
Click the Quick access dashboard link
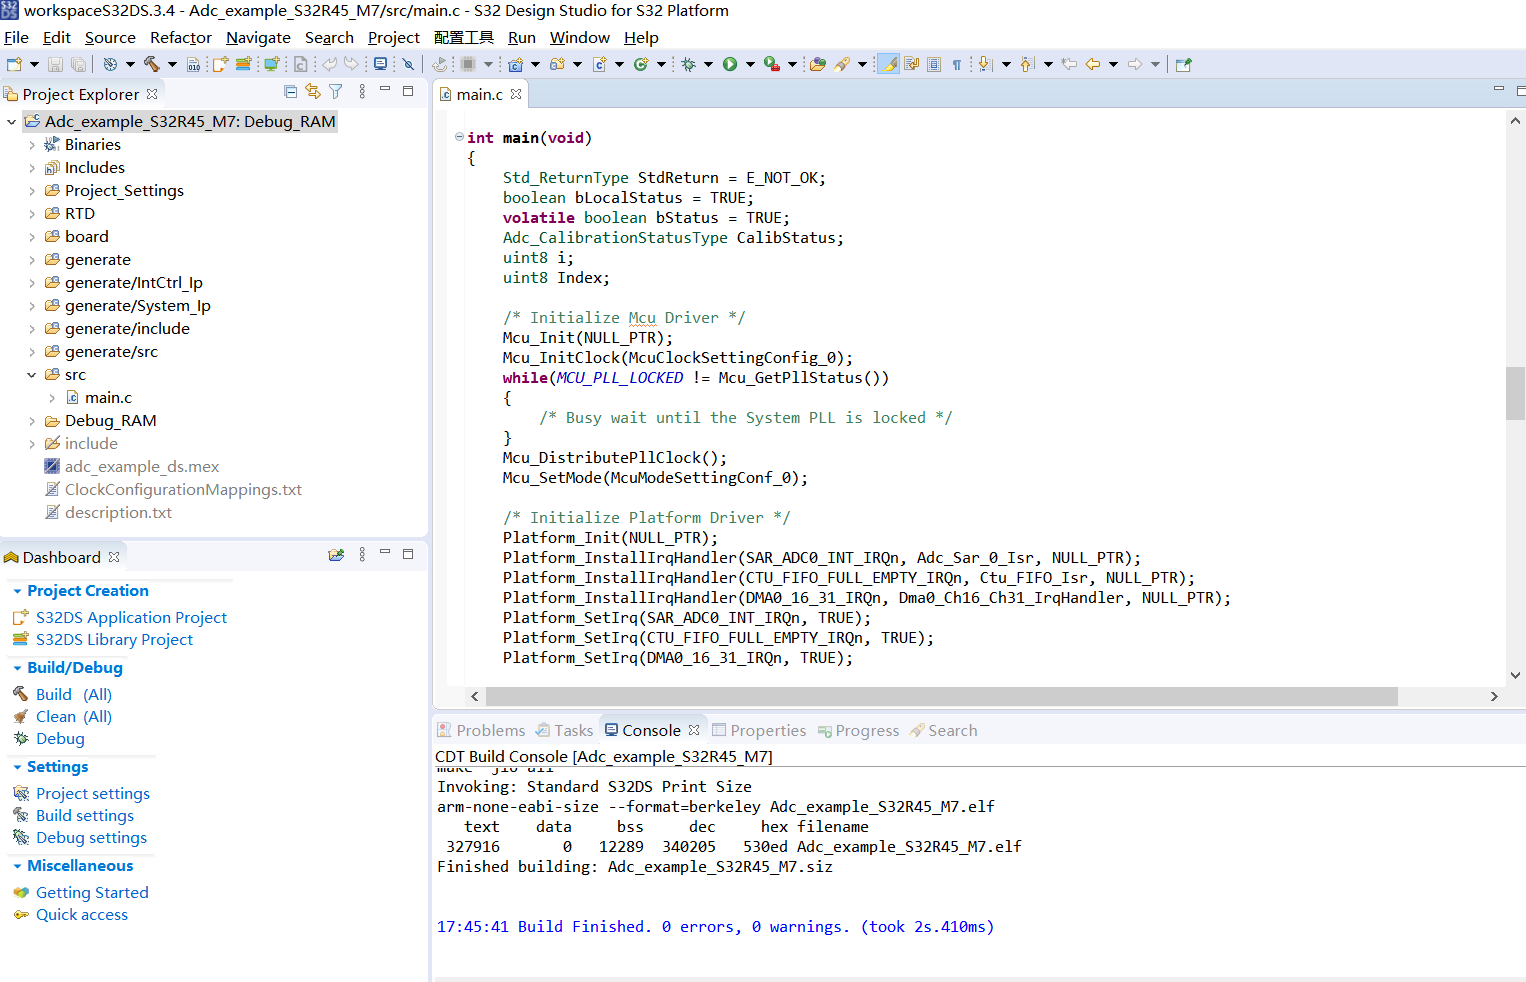pyautogui.click(x=82, y=915)
